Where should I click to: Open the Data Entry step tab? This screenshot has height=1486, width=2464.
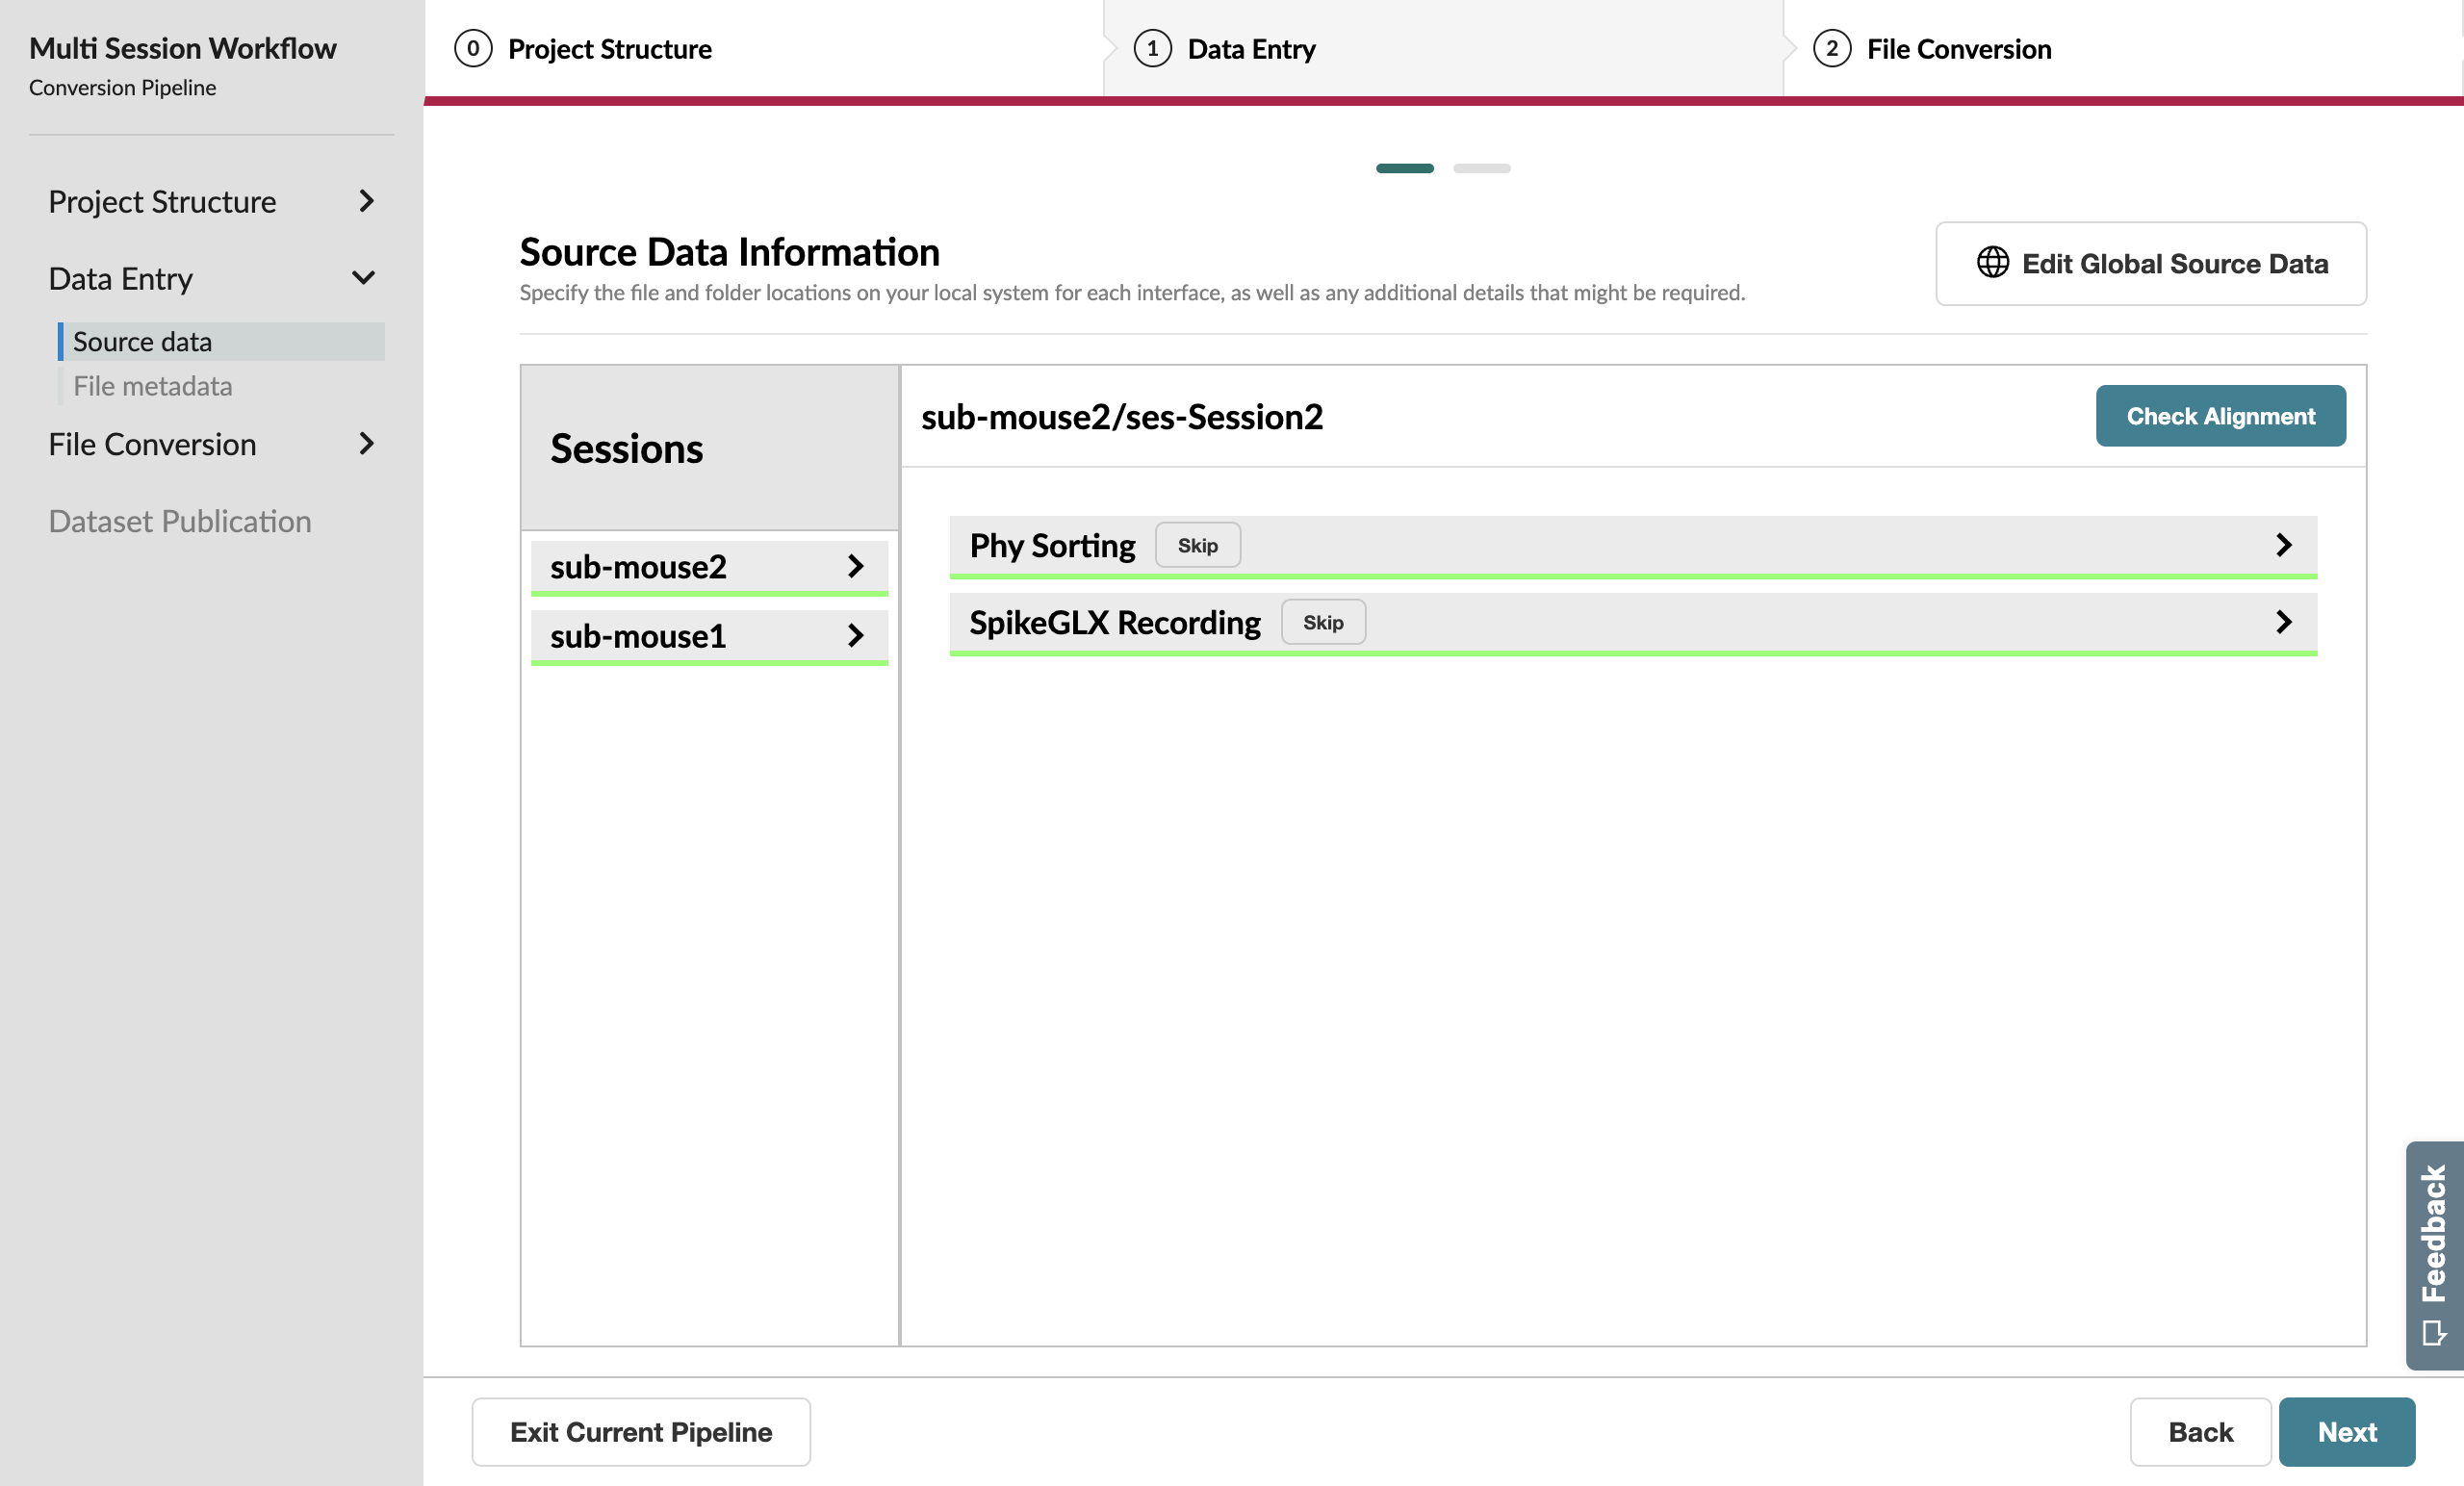click(x=1443, y=48)
